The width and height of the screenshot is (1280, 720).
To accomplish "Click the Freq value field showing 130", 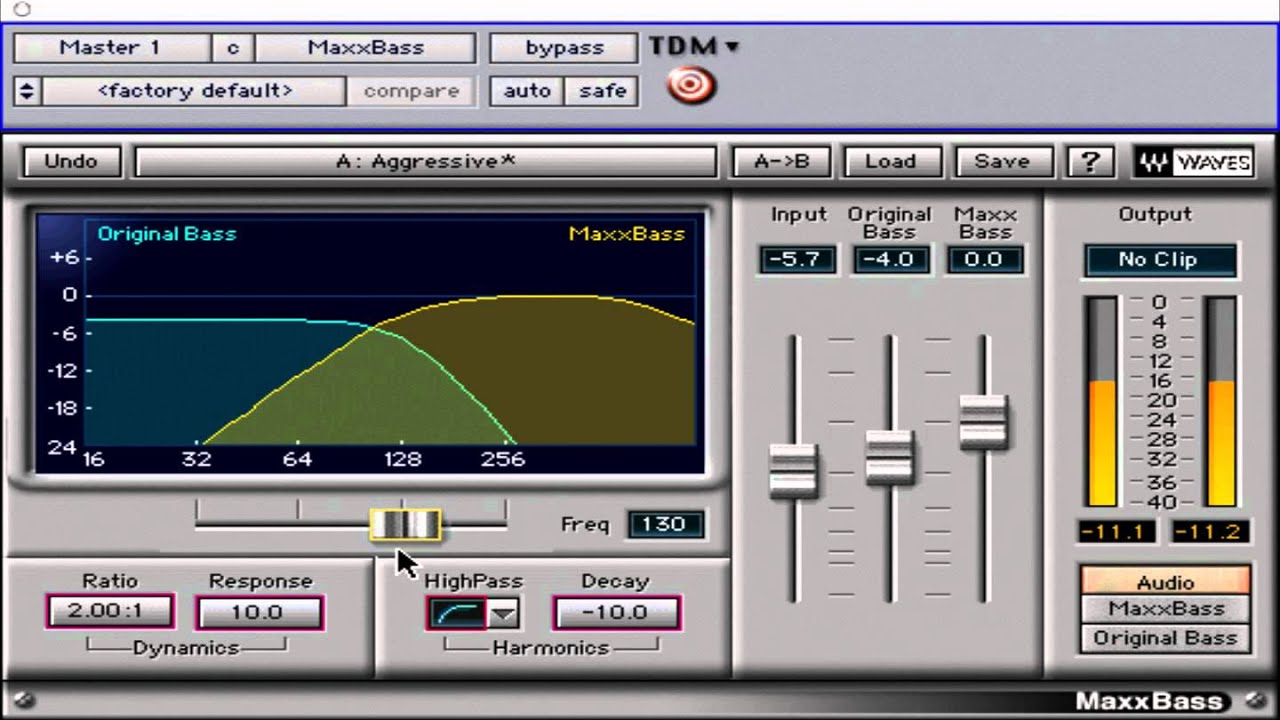I will [665, 524].
